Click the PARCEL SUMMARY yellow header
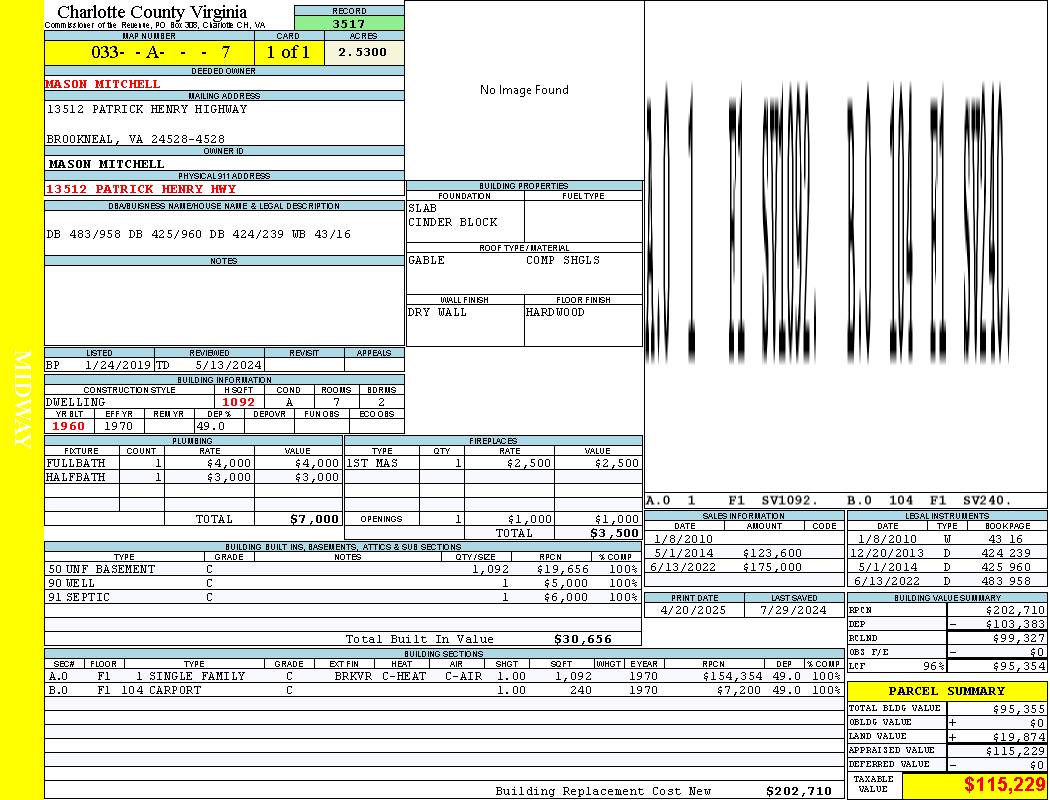This screenshot has height=800, width=1050. click(x=946, y=691)
